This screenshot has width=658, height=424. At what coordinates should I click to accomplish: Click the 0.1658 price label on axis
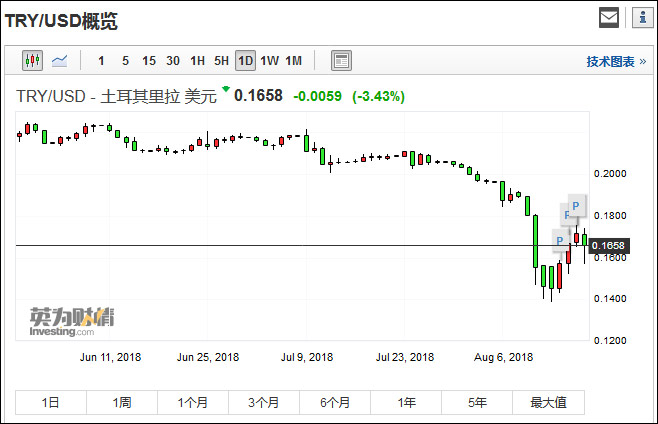pos(609,246)
